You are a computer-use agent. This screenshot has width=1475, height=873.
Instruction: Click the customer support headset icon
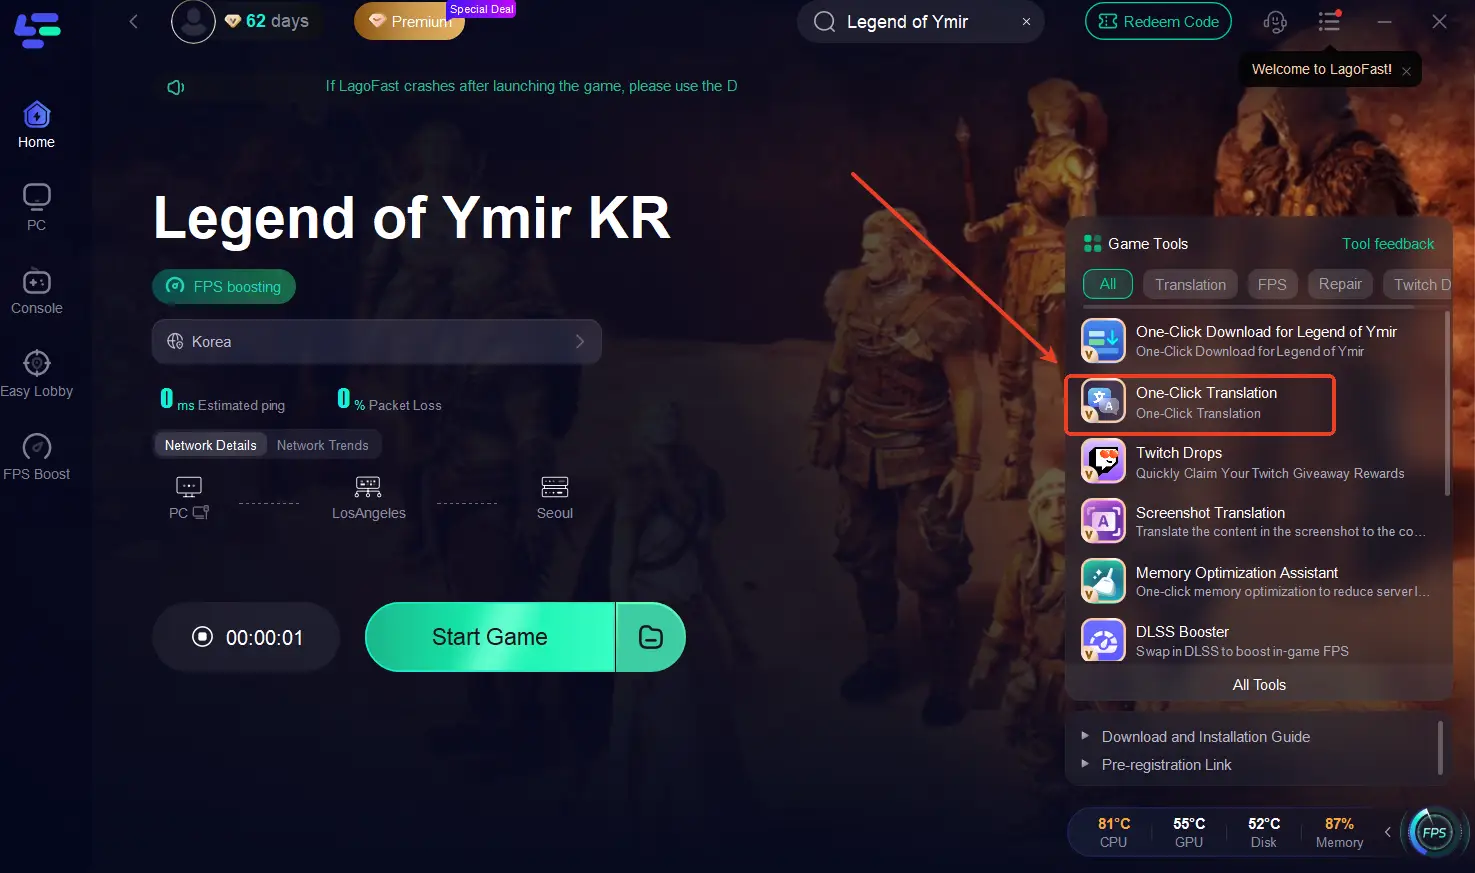pyautogui.click(x=1274, y=21)
